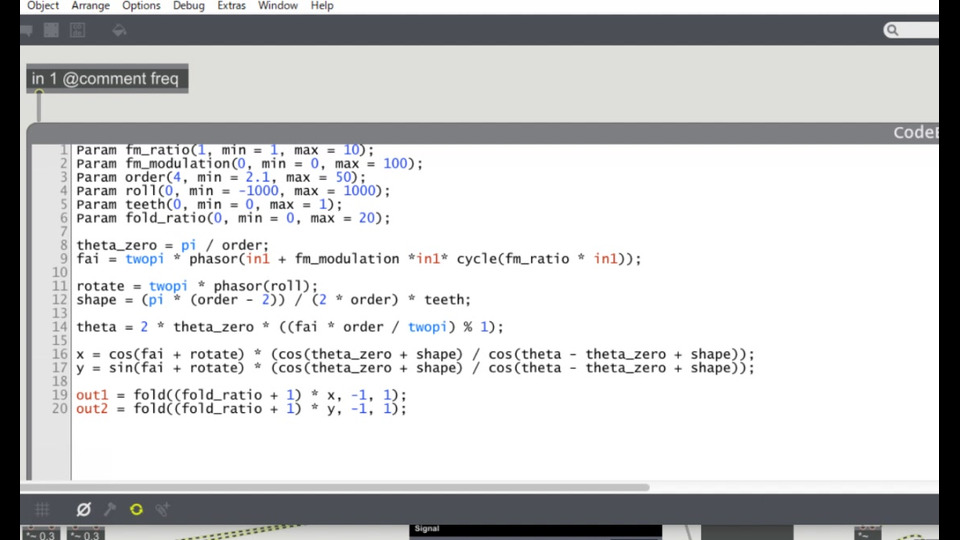
Task: Click the hammer compile icon
Action: point(110,509)
